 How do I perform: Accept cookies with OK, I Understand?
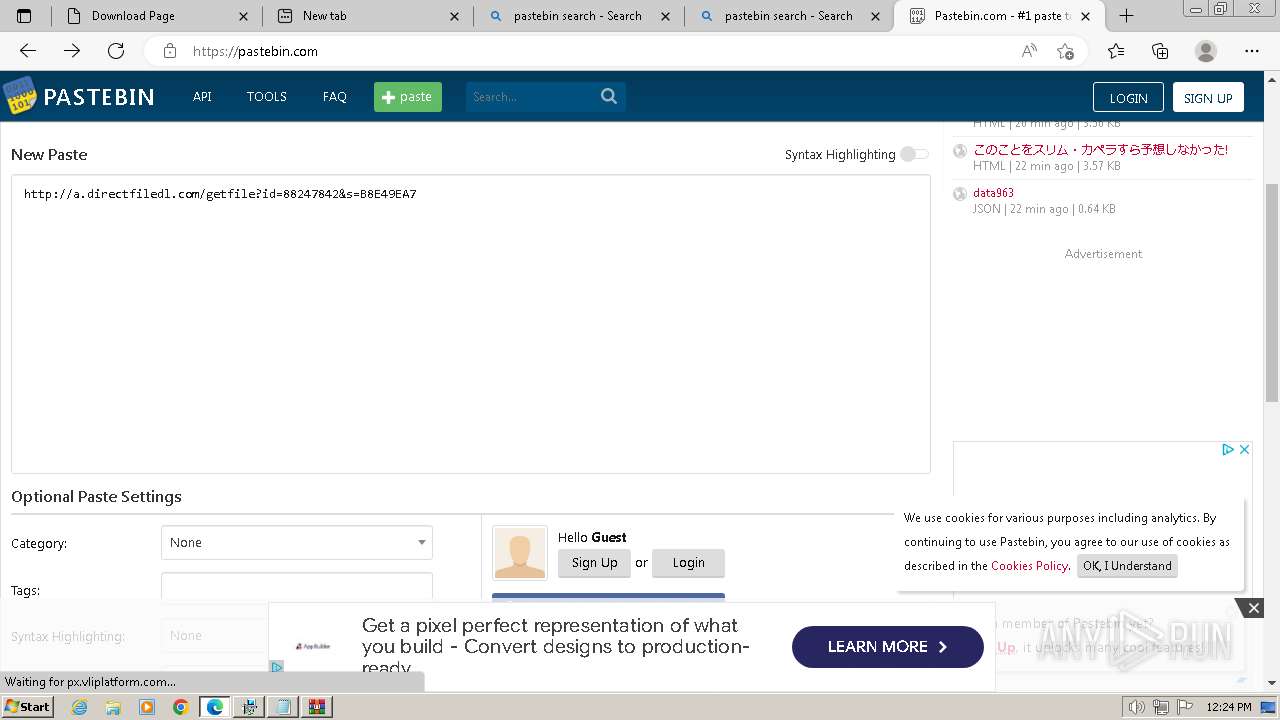(1127, 566)
